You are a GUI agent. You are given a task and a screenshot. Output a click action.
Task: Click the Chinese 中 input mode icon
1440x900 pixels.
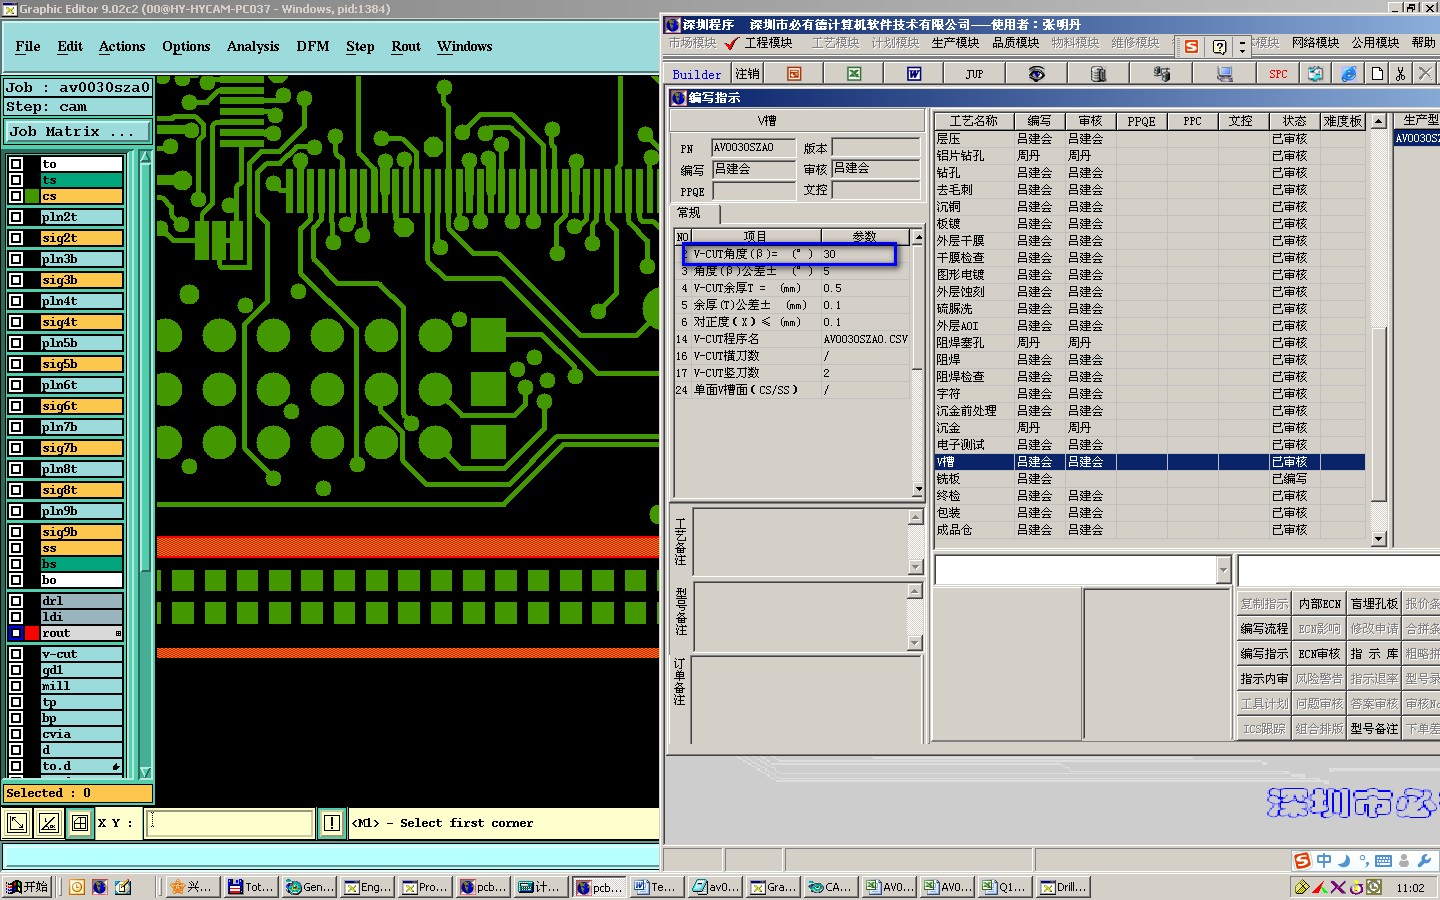[1324, 861]
